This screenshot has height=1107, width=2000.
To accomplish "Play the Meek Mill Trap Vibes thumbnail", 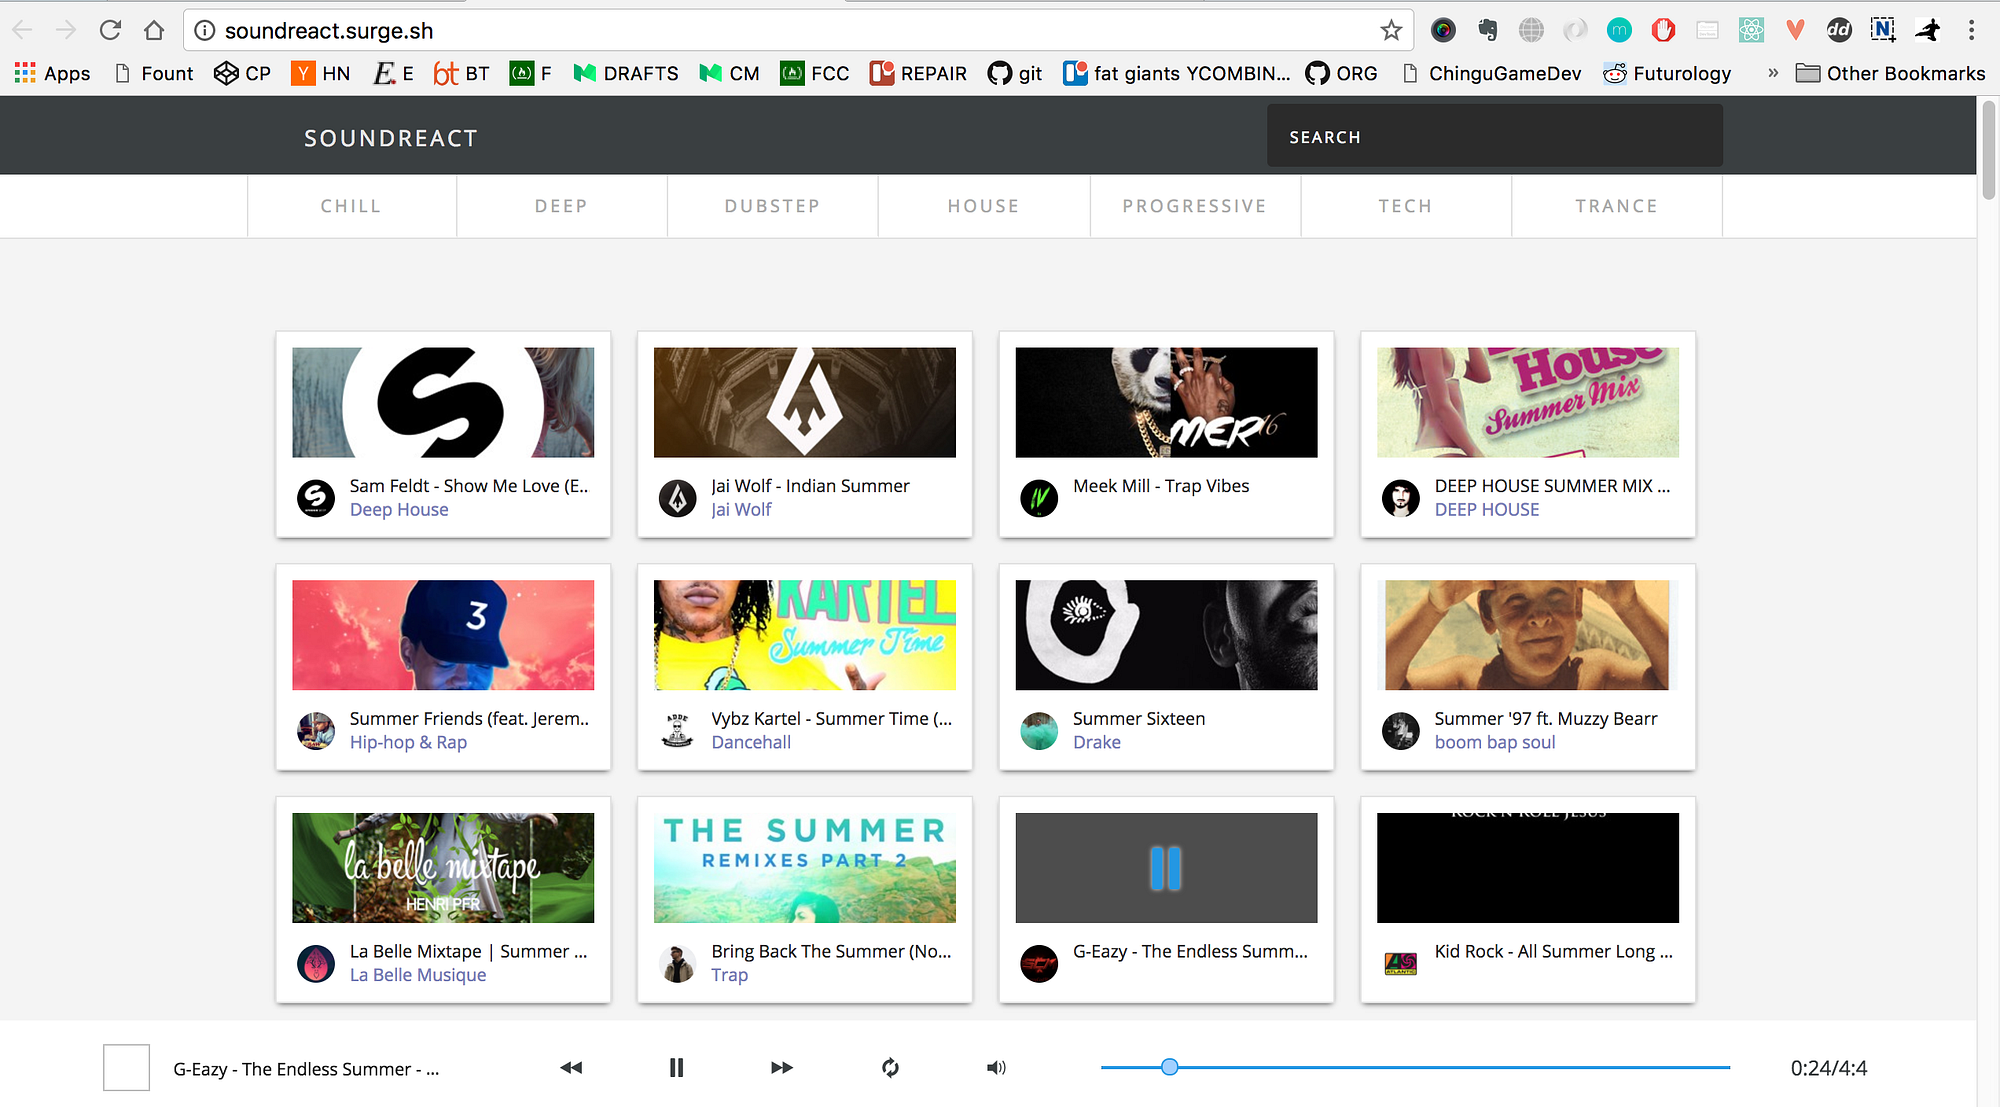I will [1166, 402].
